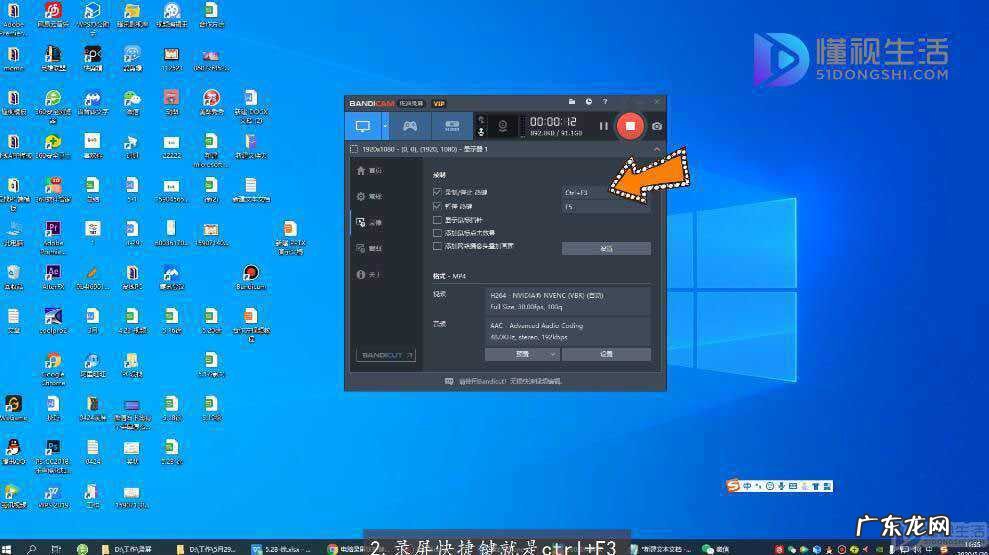Select NetEase Cloud Music red icon on desktop
The image size is (989, 555).
point(53,15)
